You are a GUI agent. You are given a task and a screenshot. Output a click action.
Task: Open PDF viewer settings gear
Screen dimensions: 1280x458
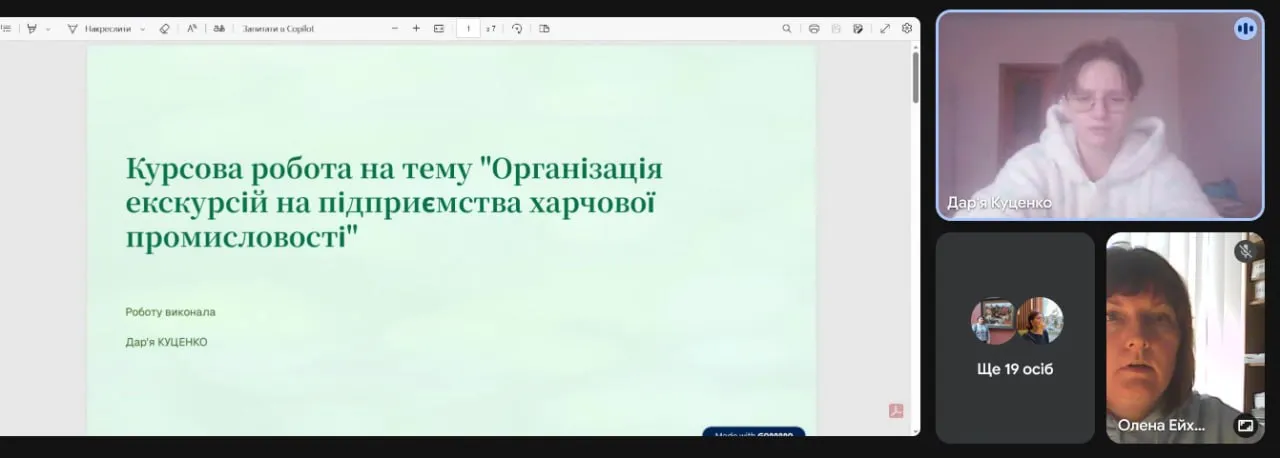tap(907, 29)
